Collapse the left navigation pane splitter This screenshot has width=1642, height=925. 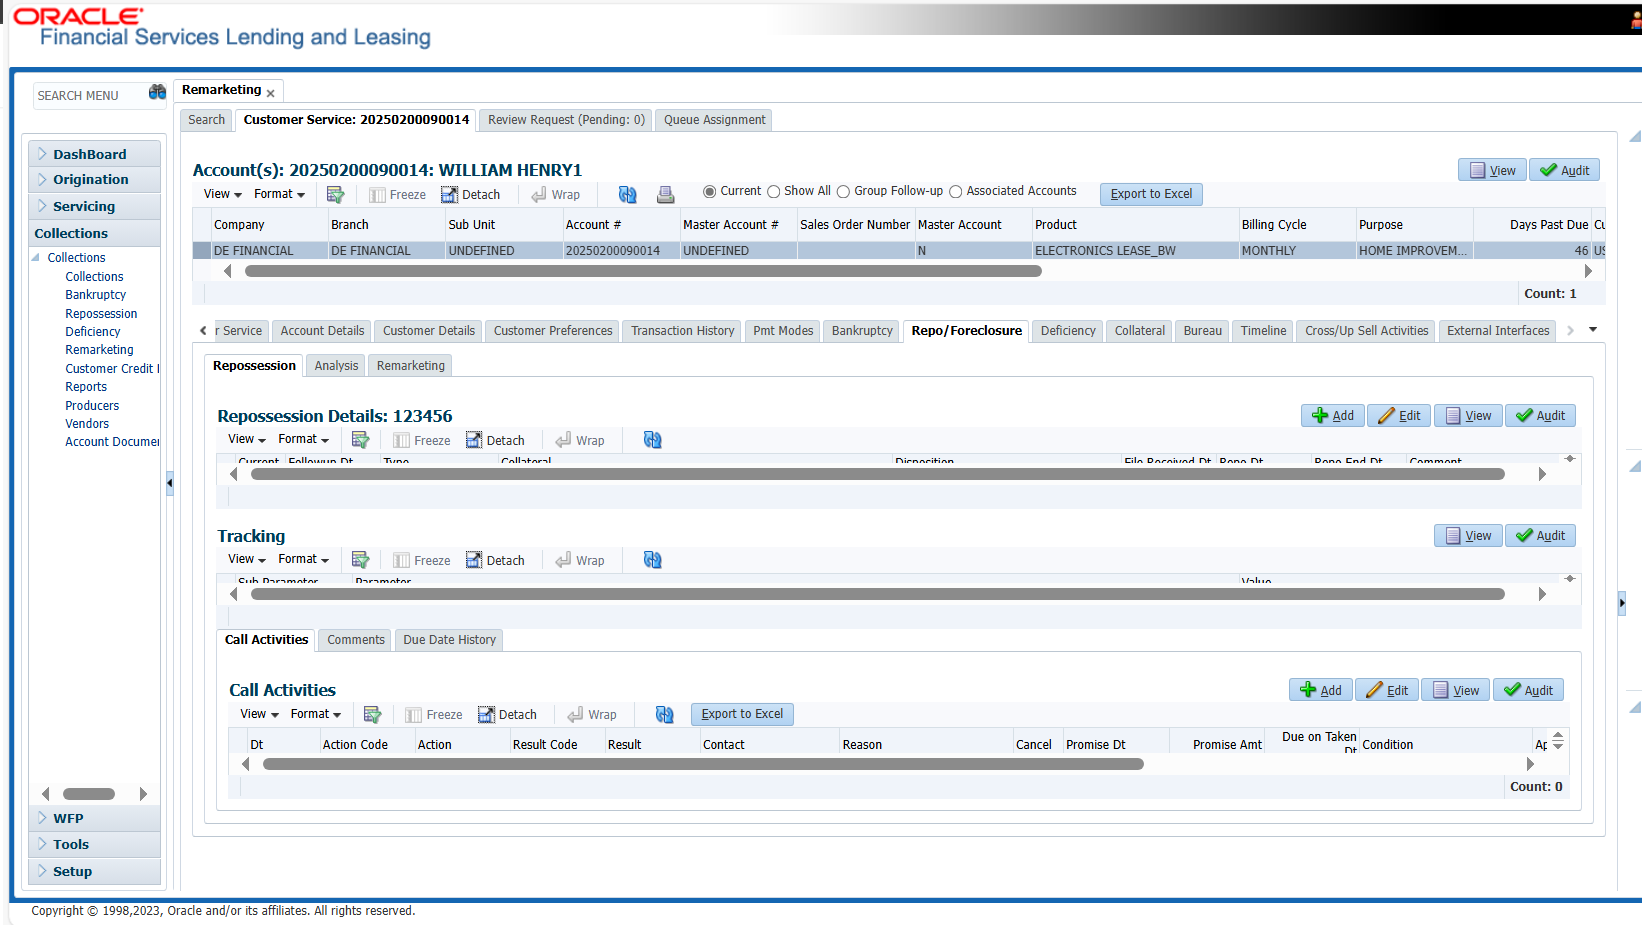(169, 483)
